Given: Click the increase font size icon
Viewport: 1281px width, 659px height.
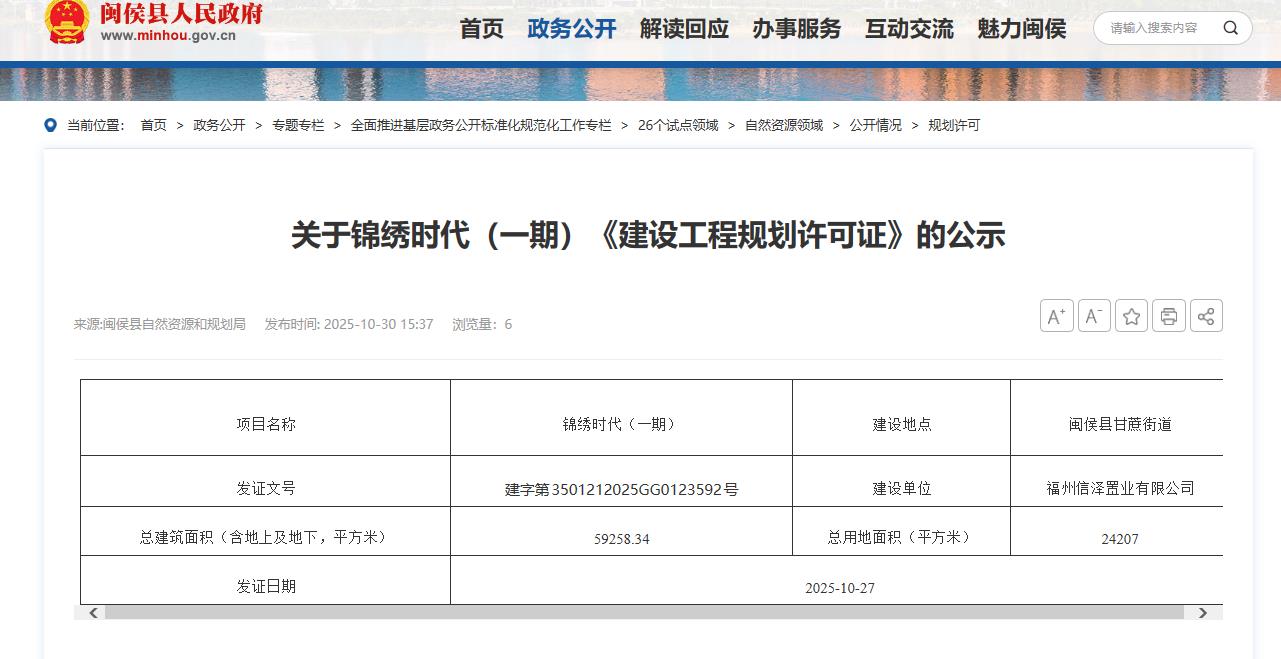Looking at the screenshot, I should click(x=1056, y=316).
